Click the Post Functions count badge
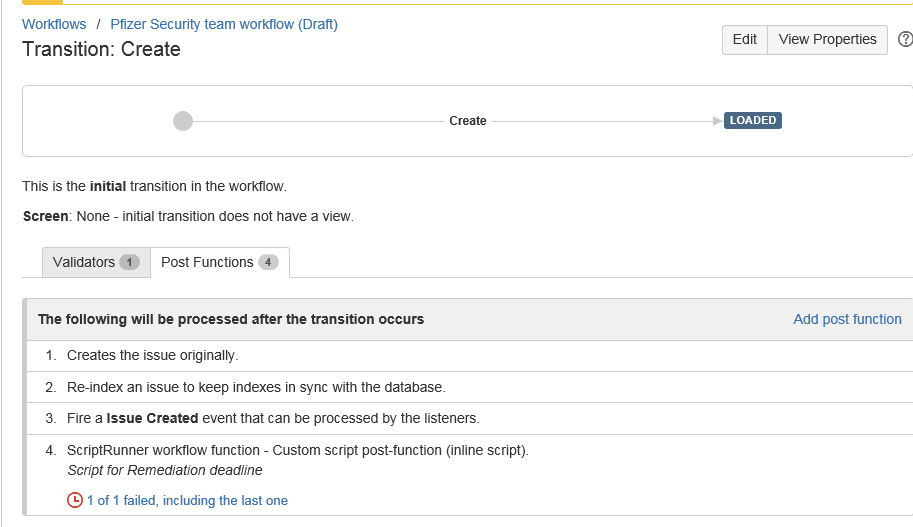913x527 pixels. click(268, 262)
